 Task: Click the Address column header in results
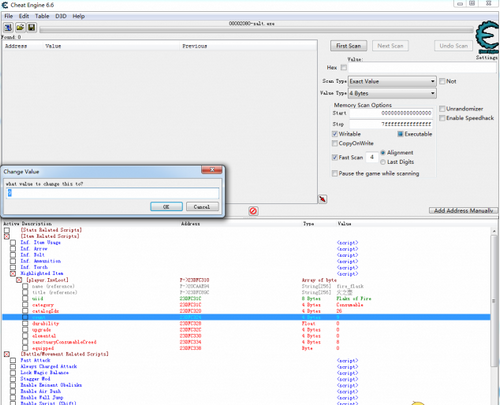[16, 46]
